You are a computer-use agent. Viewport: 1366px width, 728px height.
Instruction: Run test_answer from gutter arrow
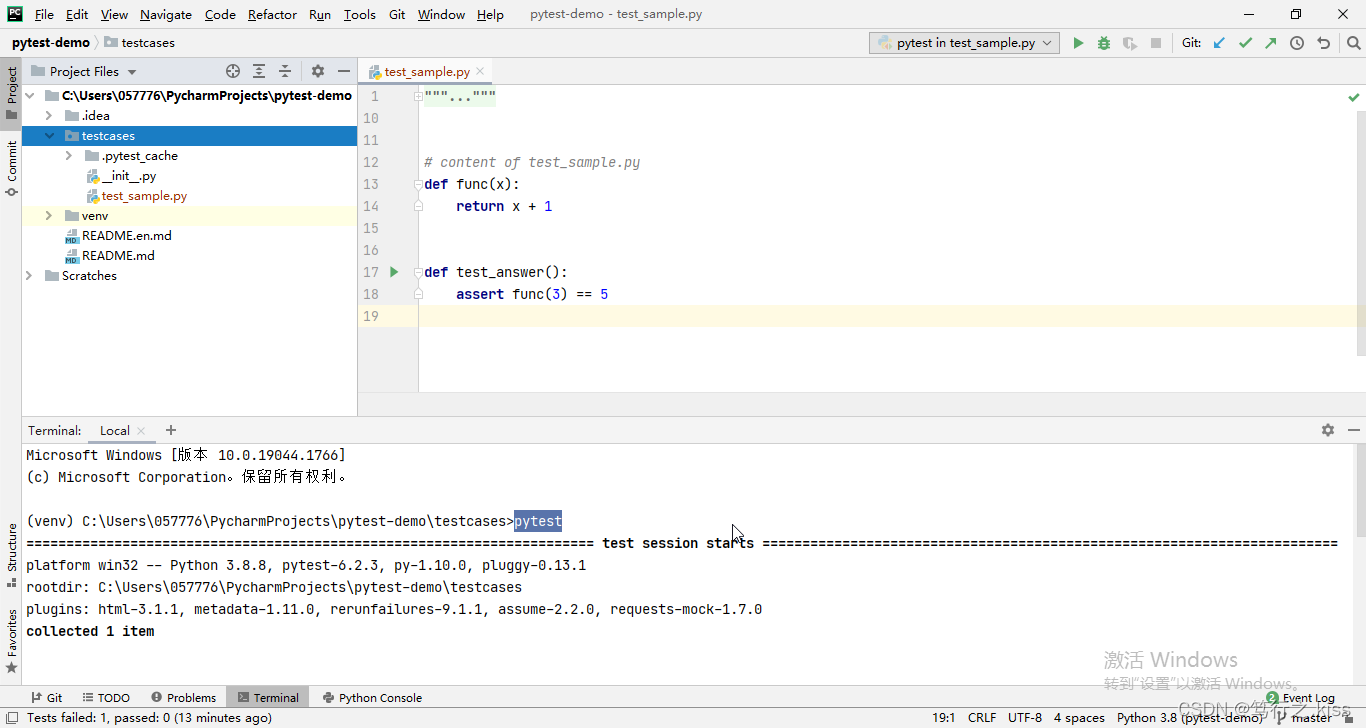coord(394,272)
